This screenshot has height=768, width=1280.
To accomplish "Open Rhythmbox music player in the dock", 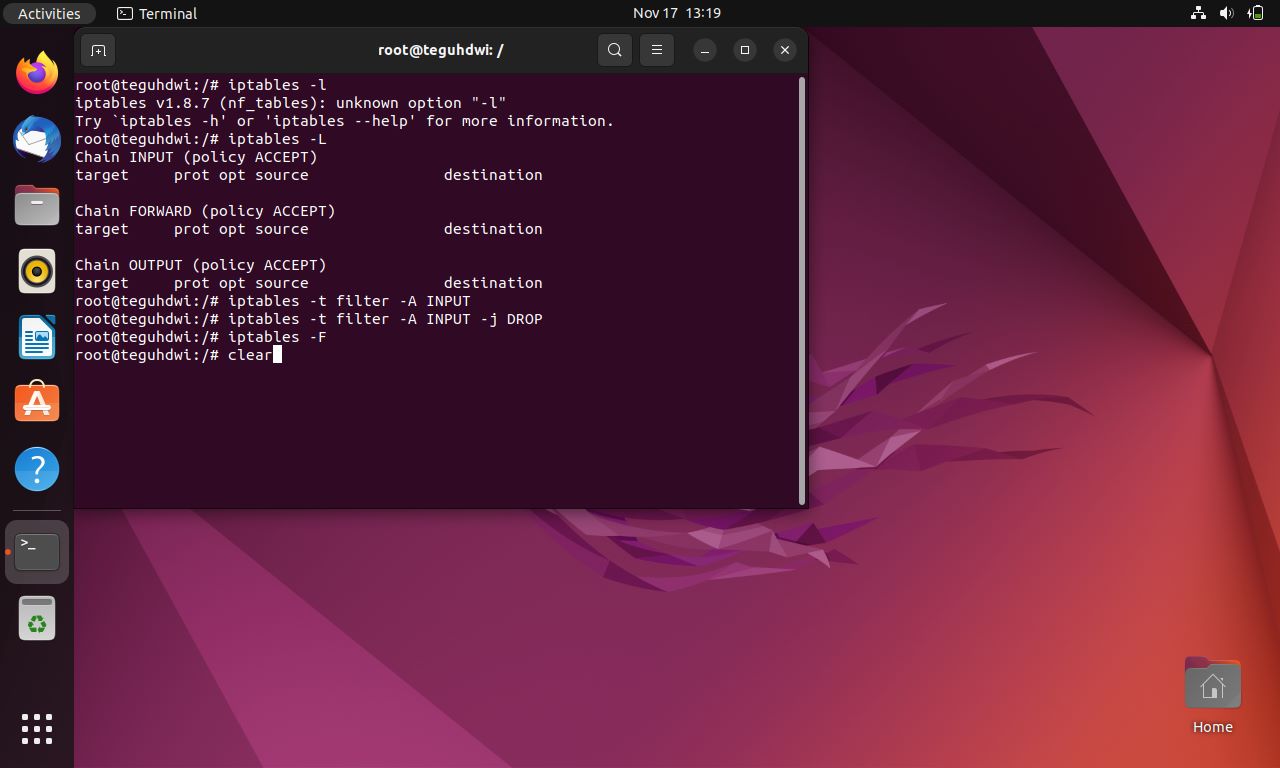I will 37,271.
